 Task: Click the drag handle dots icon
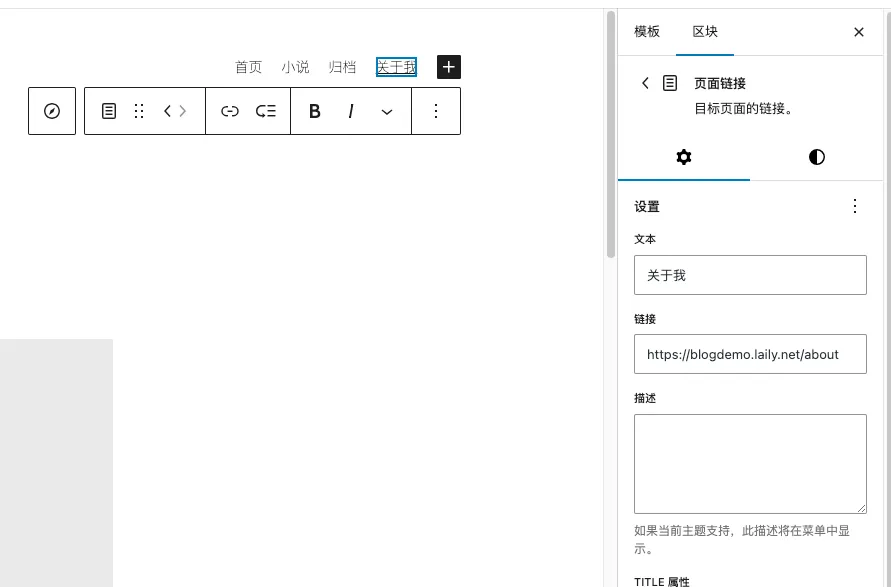pyautogui.click(x=139, y=111)
